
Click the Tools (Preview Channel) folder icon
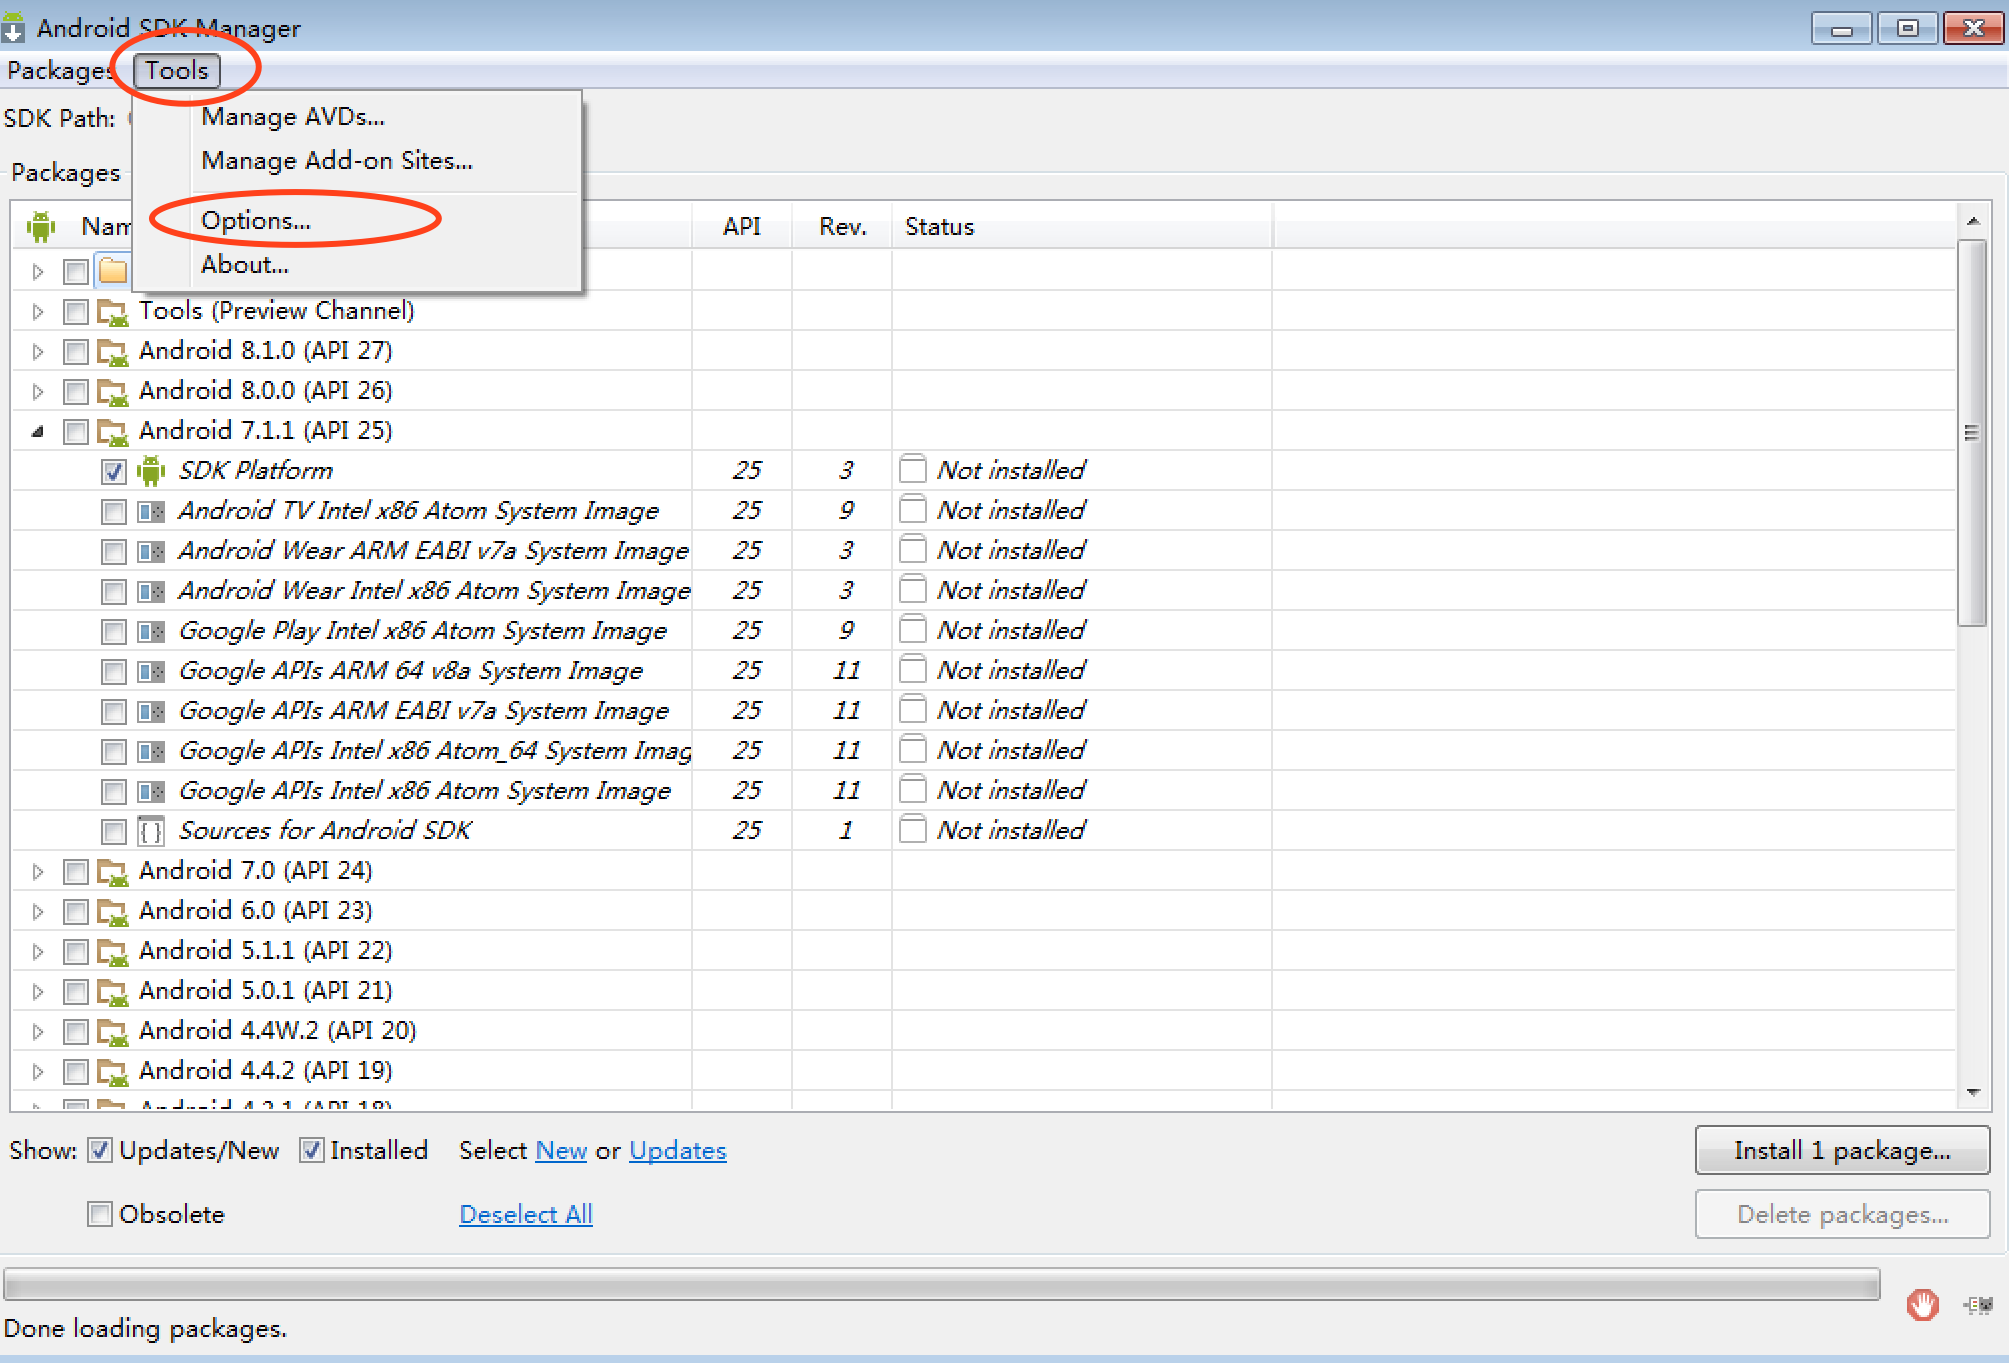pyautogui.click(x=113, y=312)
